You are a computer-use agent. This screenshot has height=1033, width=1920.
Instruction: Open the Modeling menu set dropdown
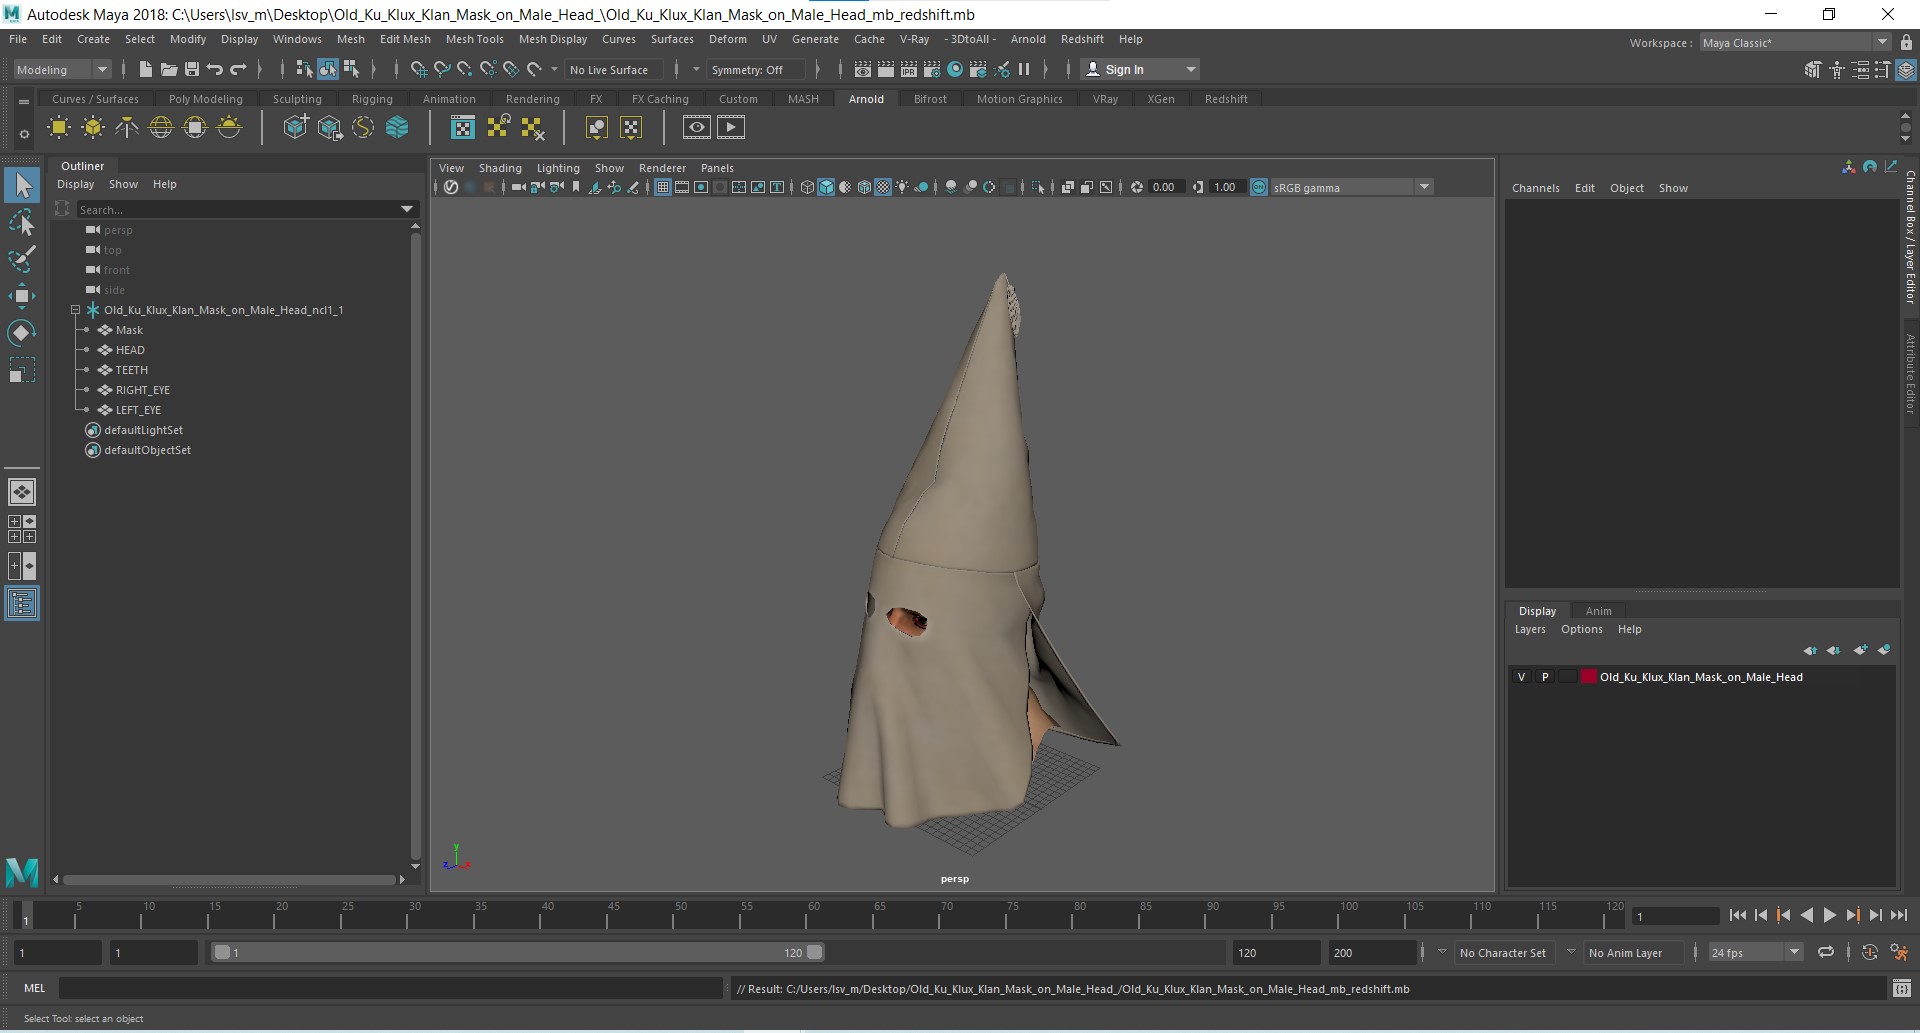pos(62,69)
